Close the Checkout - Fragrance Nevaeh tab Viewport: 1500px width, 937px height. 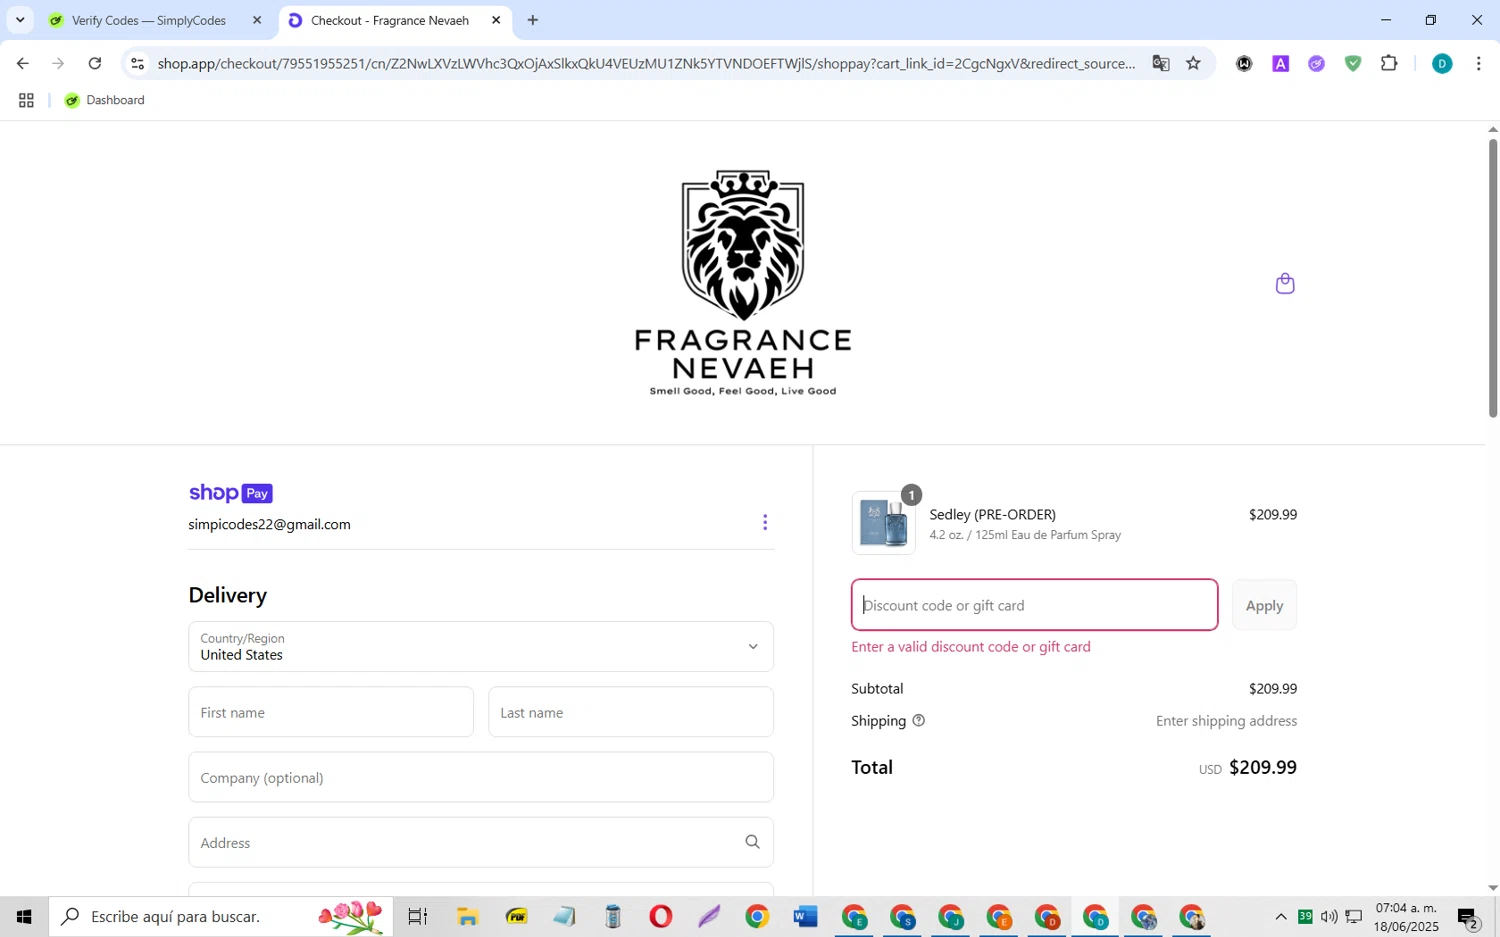pos(496,20)
